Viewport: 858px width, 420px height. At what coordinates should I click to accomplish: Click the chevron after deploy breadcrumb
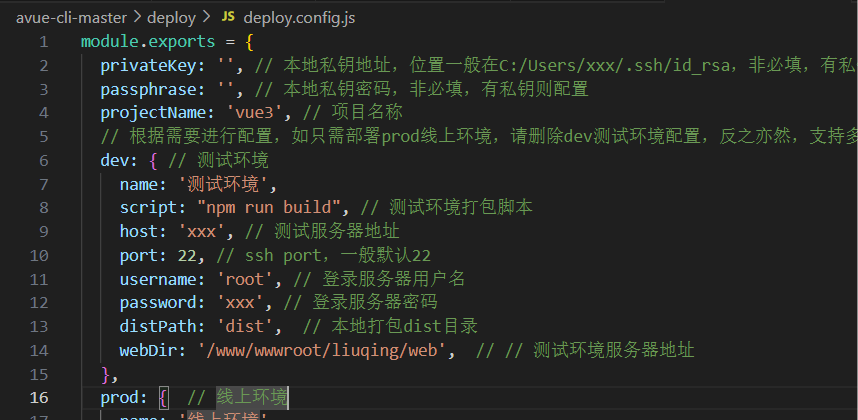206,17
